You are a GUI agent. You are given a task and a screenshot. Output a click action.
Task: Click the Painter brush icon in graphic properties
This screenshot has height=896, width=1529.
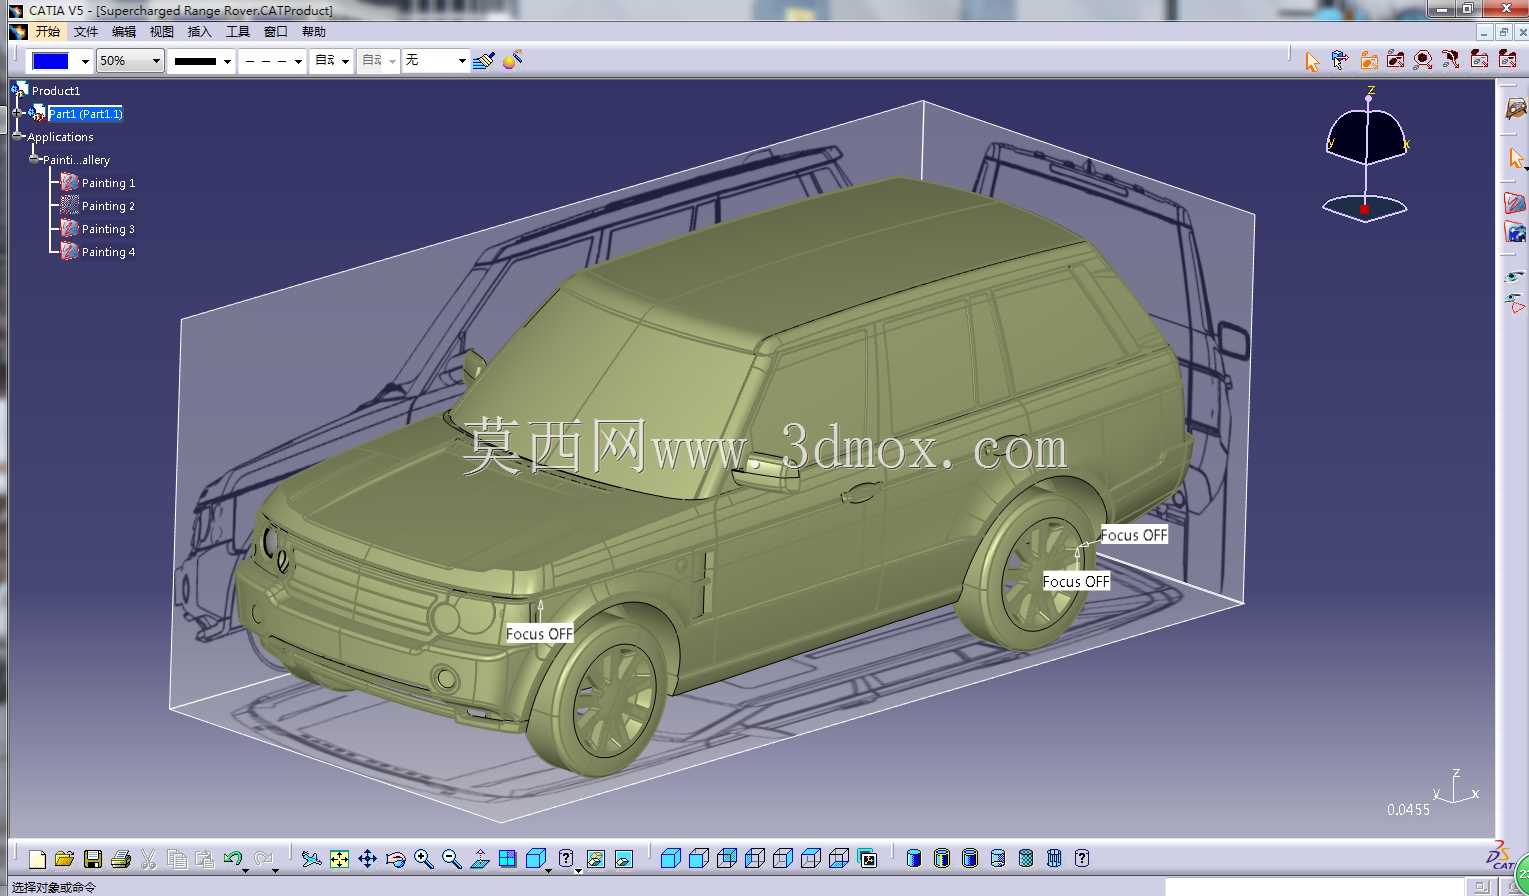(484, 61)
